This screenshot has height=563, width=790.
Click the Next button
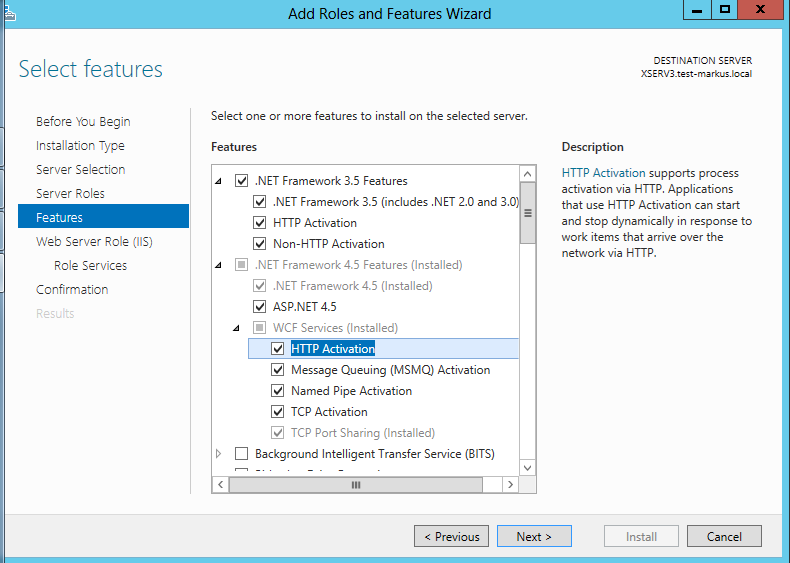[x=534, y=537]
